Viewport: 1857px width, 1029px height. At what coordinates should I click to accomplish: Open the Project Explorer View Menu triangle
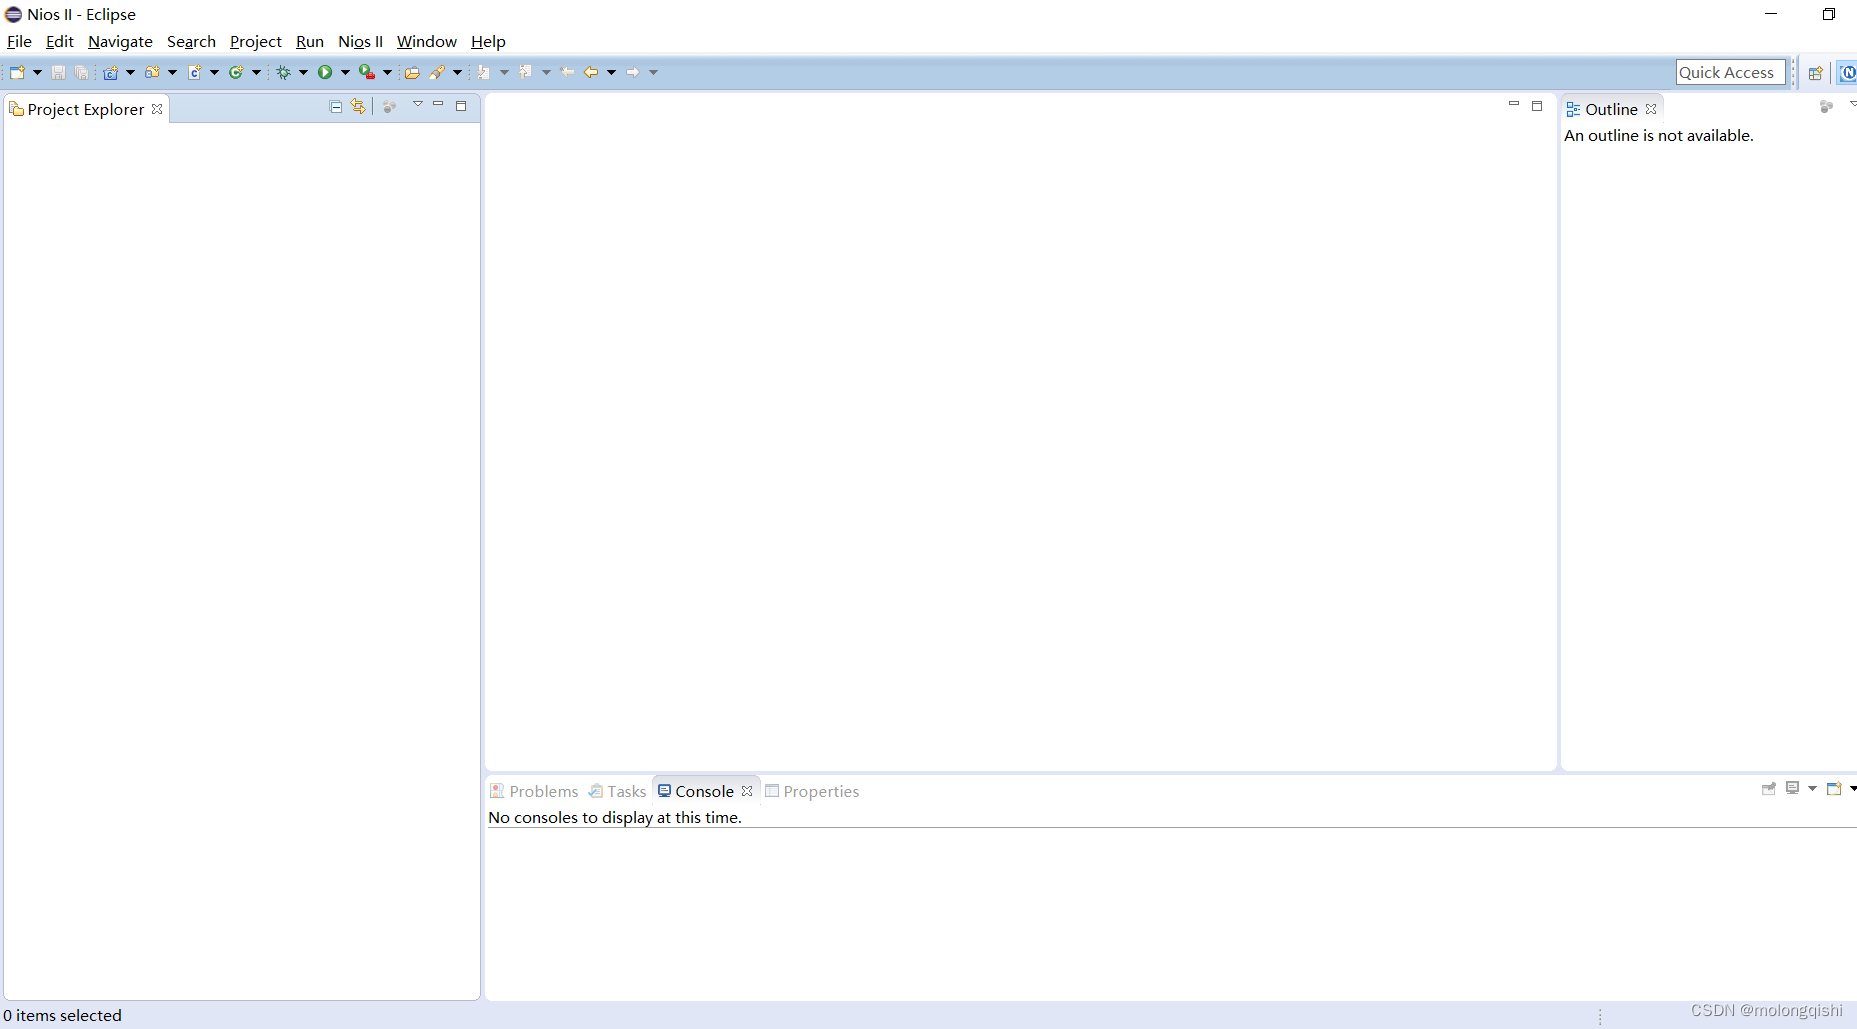click(418, 104)
